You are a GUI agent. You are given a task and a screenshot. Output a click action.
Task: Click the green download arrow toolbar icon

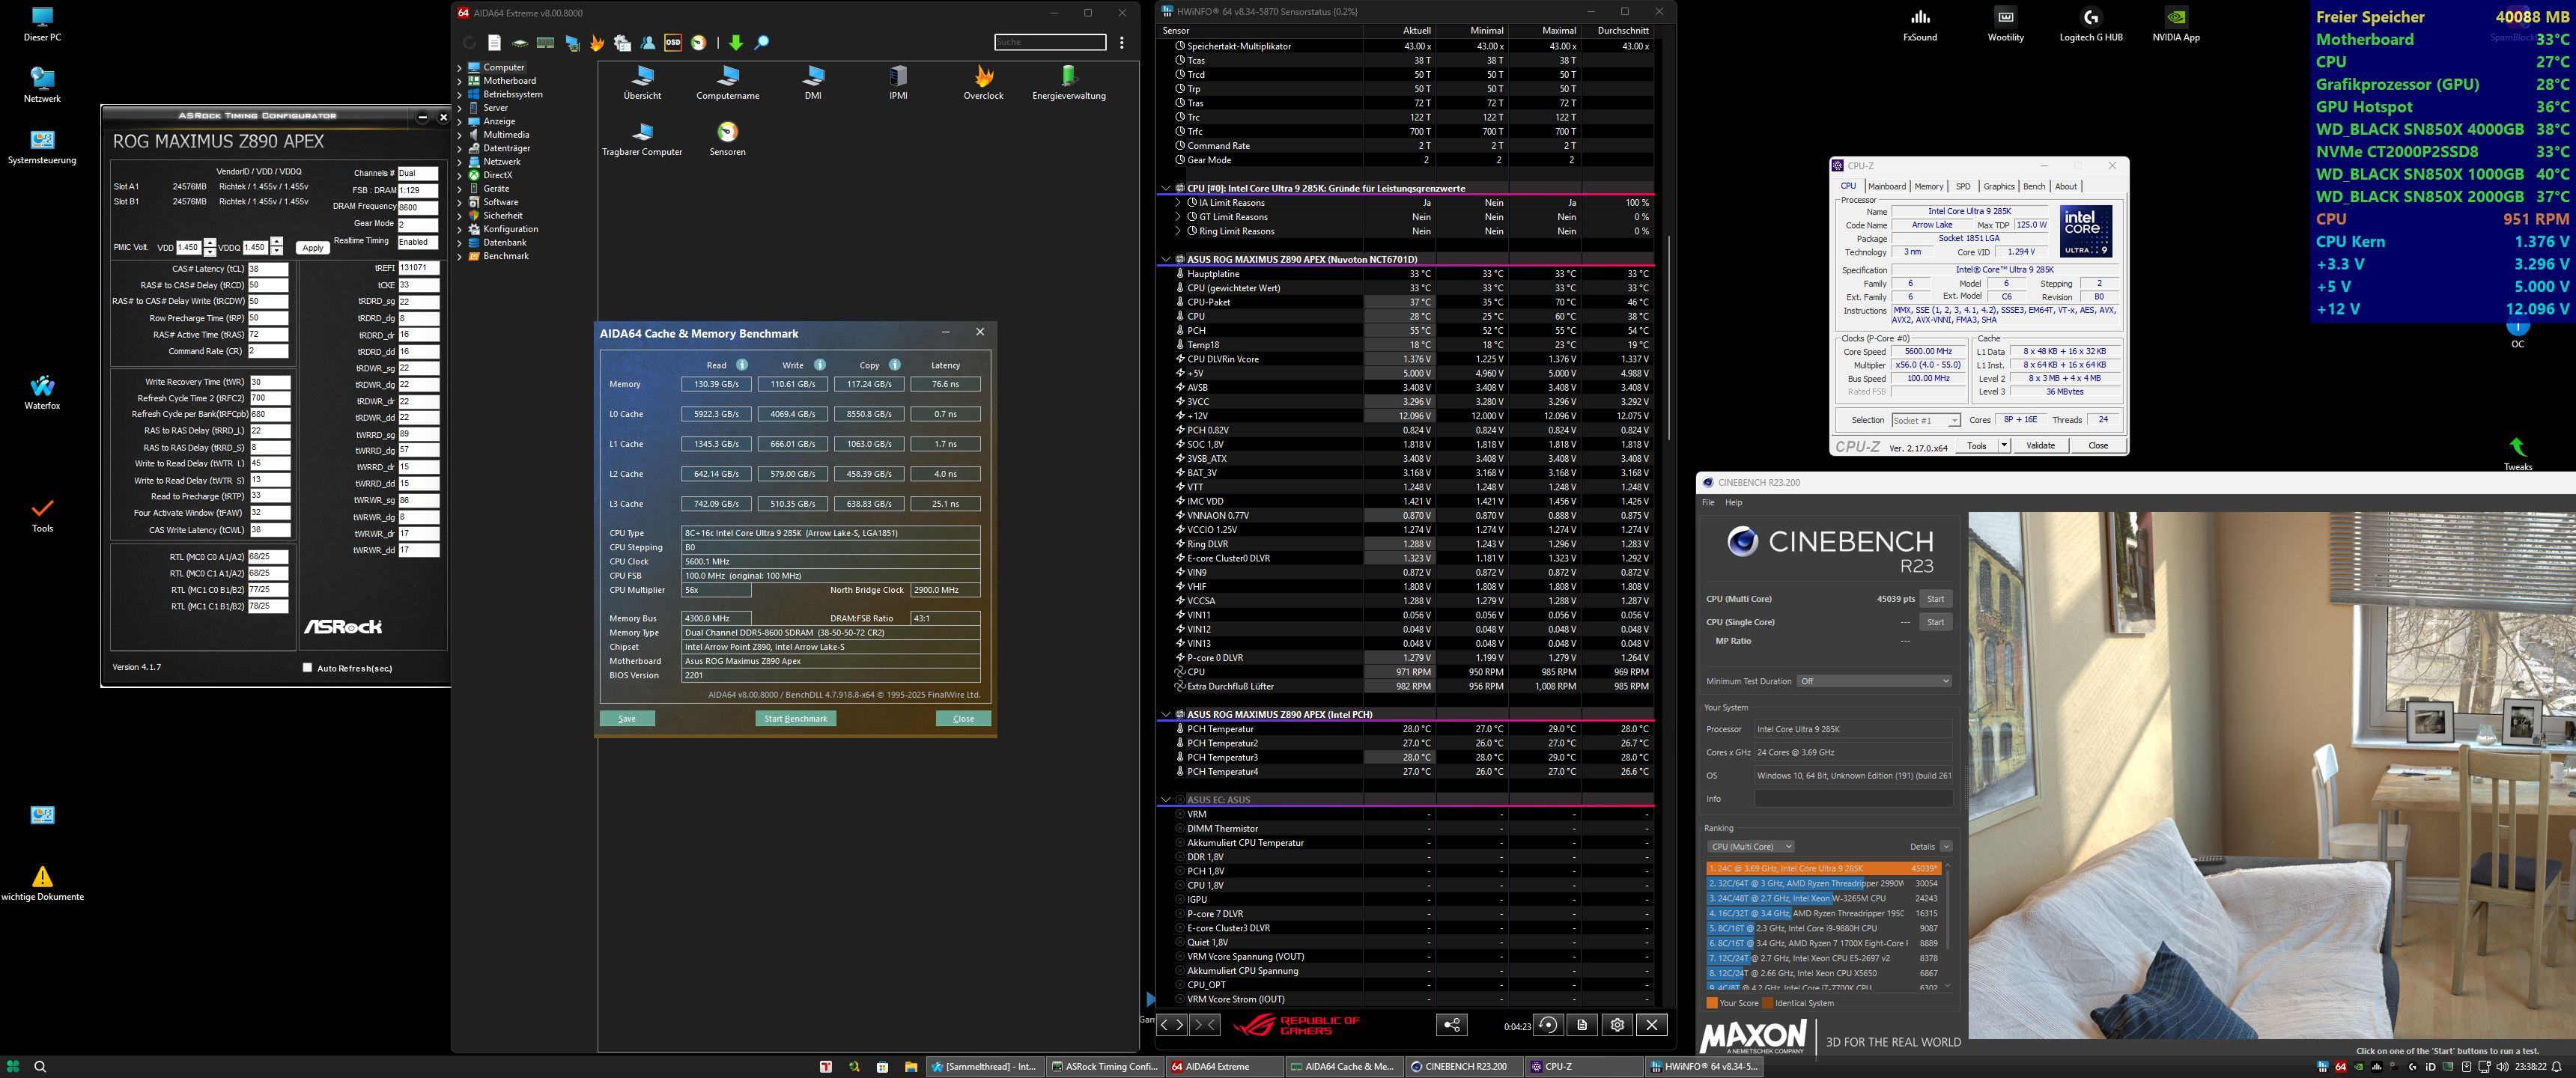pyautogui.click(x=736, y=42)
